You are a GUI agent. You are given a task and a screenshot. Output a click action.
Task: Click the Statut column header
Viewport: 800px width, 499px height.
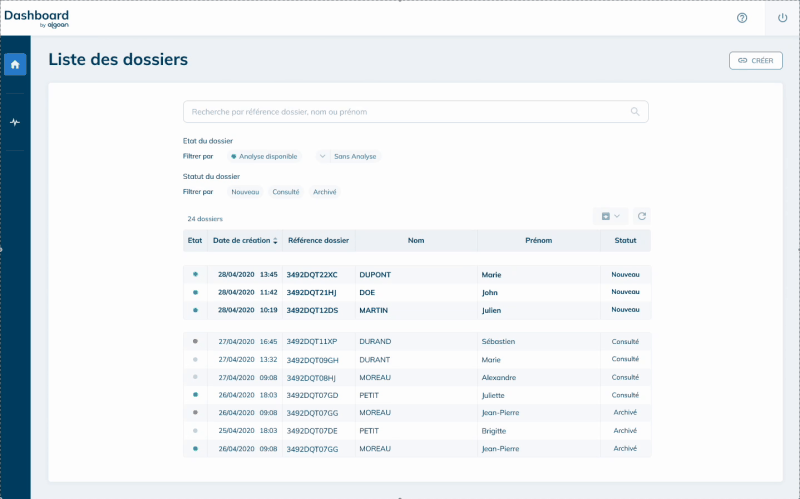click(625, 240)
